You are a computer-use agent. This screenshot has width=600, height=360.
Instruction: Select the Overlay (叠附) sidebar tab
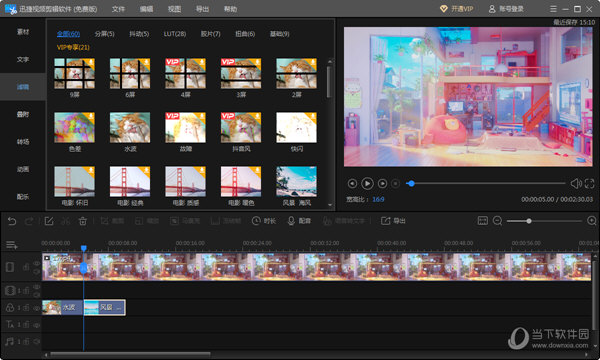(x=23, y=114)
